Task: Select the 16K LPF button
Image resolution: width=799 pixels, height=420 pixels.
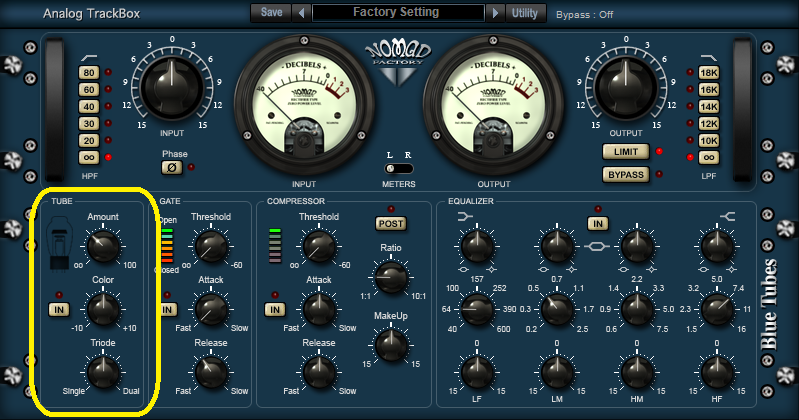Action: pyautogui.click(x=709, y=90)
